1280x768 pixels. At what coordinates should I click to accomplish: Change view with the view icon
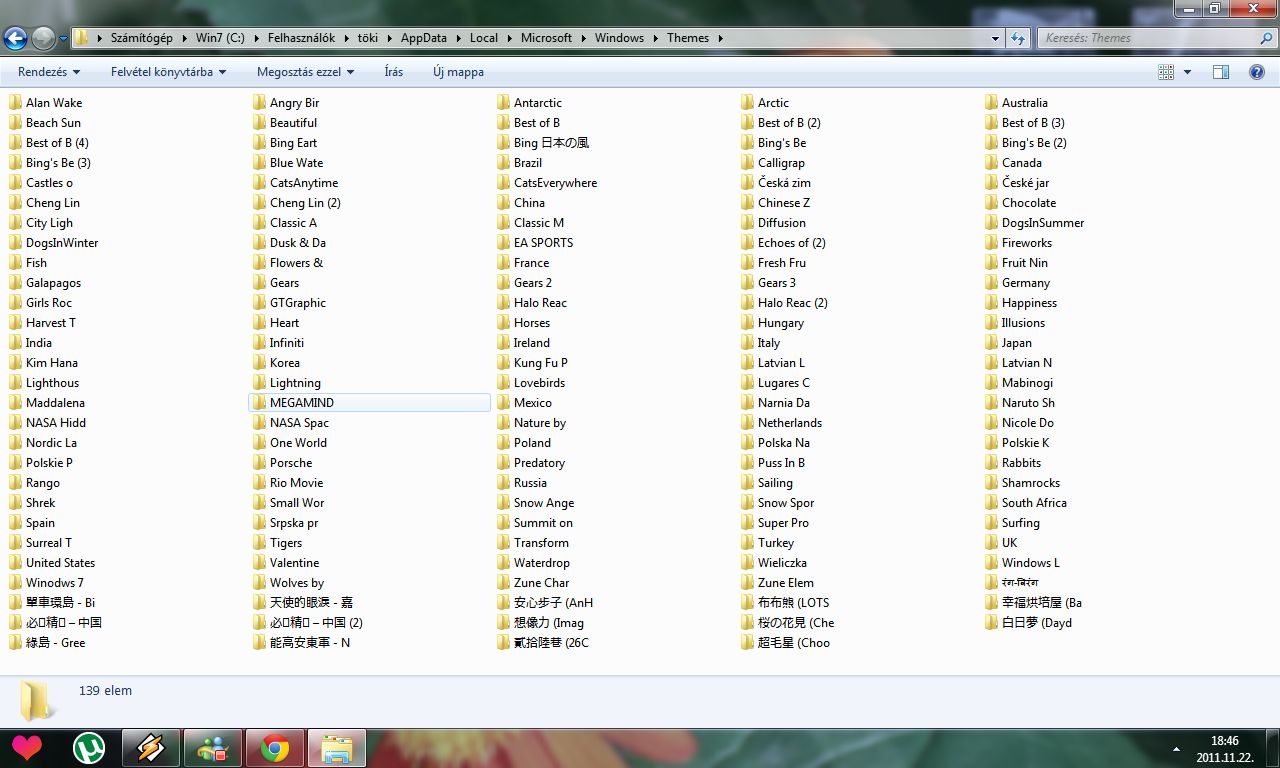click(x=1166, y=72)
